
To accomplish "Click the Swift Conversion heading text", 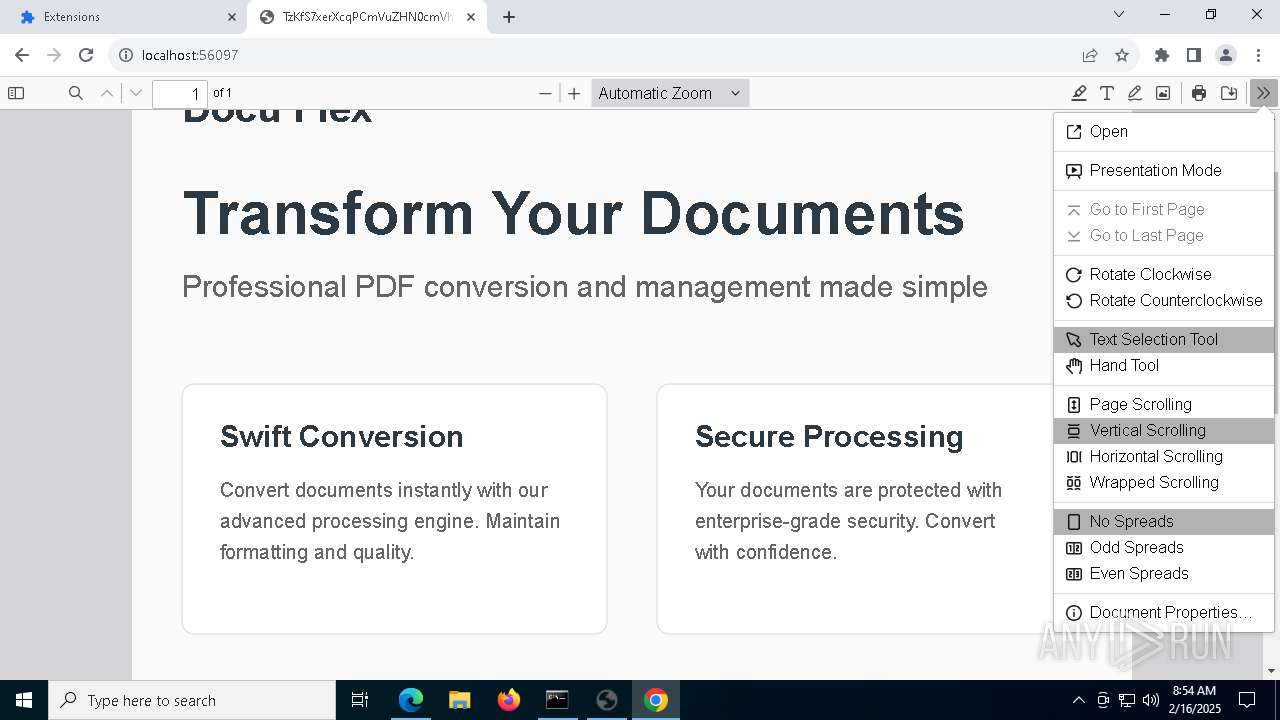I will [x=341, y=436].
